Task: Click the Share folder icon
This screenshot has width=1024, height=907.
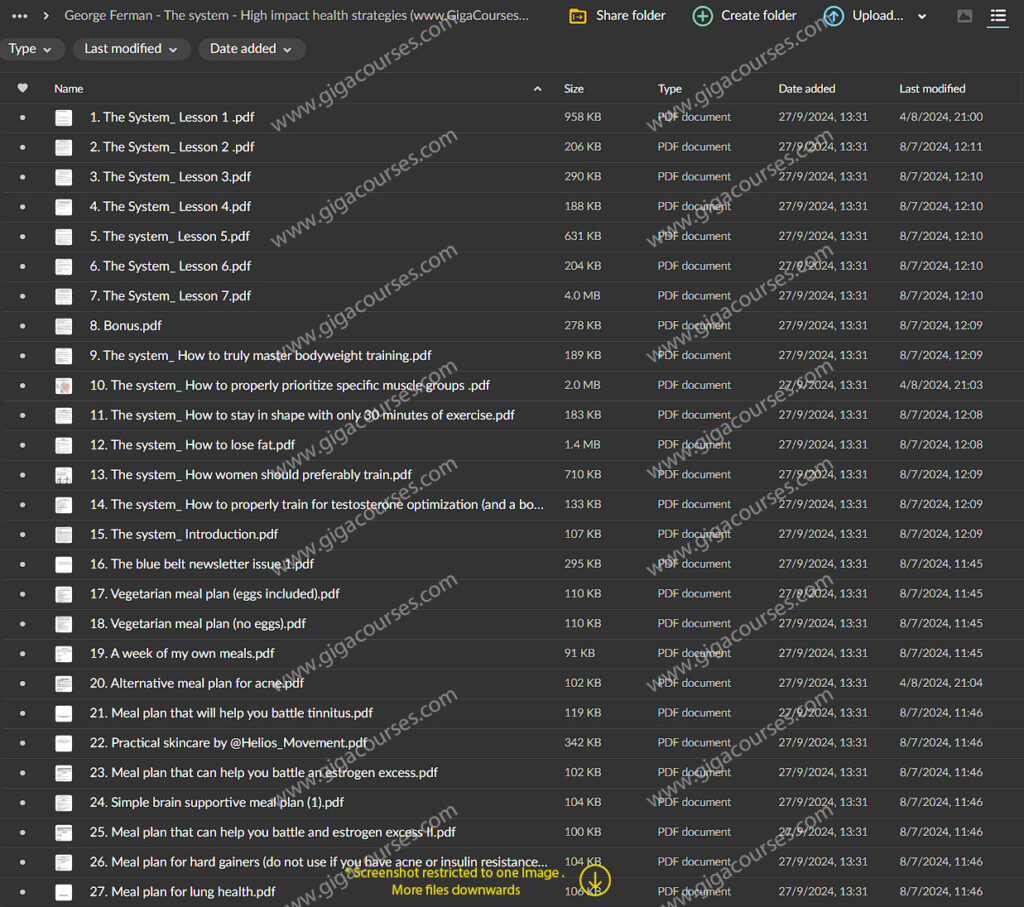Action: 578,16
